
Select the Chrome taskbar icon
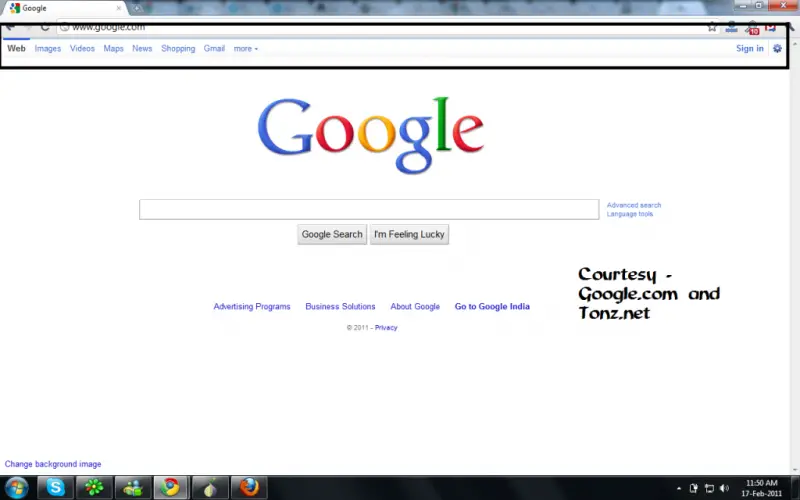point(171,488)
